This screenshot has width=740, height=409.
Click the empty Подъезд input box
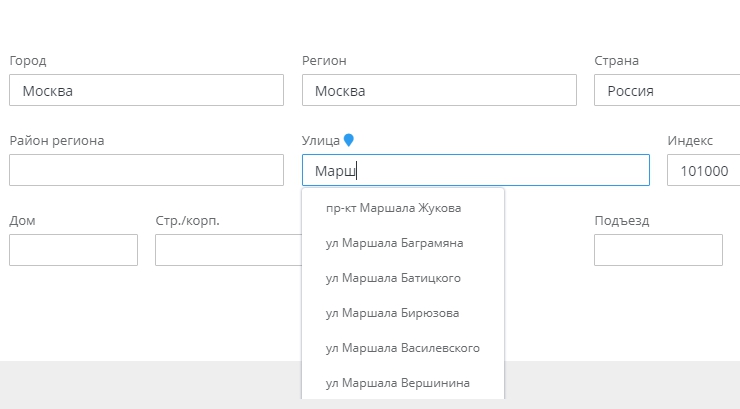[658, 250]
